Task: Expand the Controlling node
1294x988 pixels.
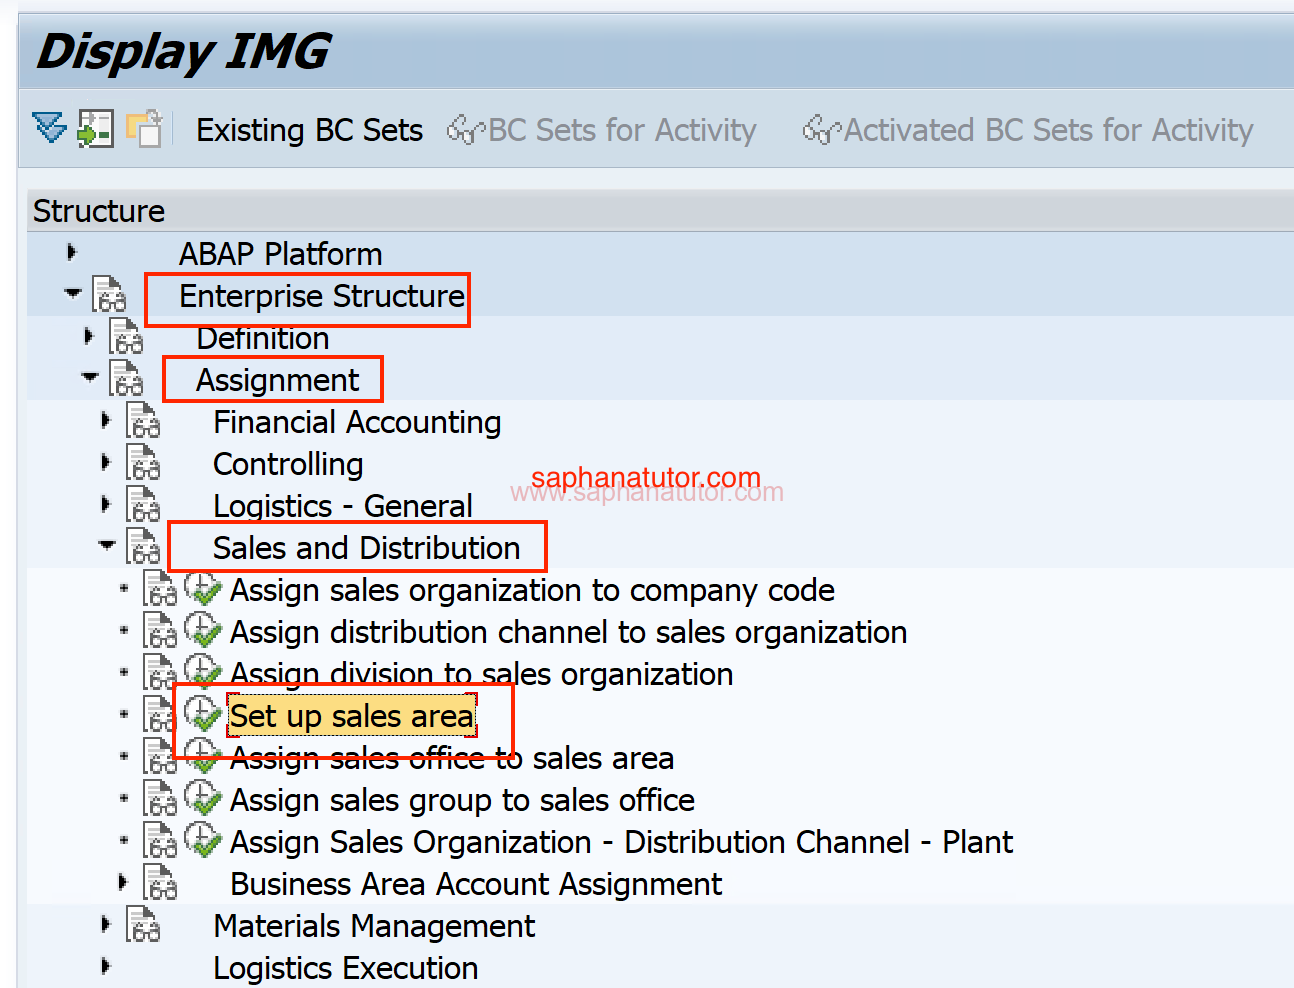Action: point(106,462)
